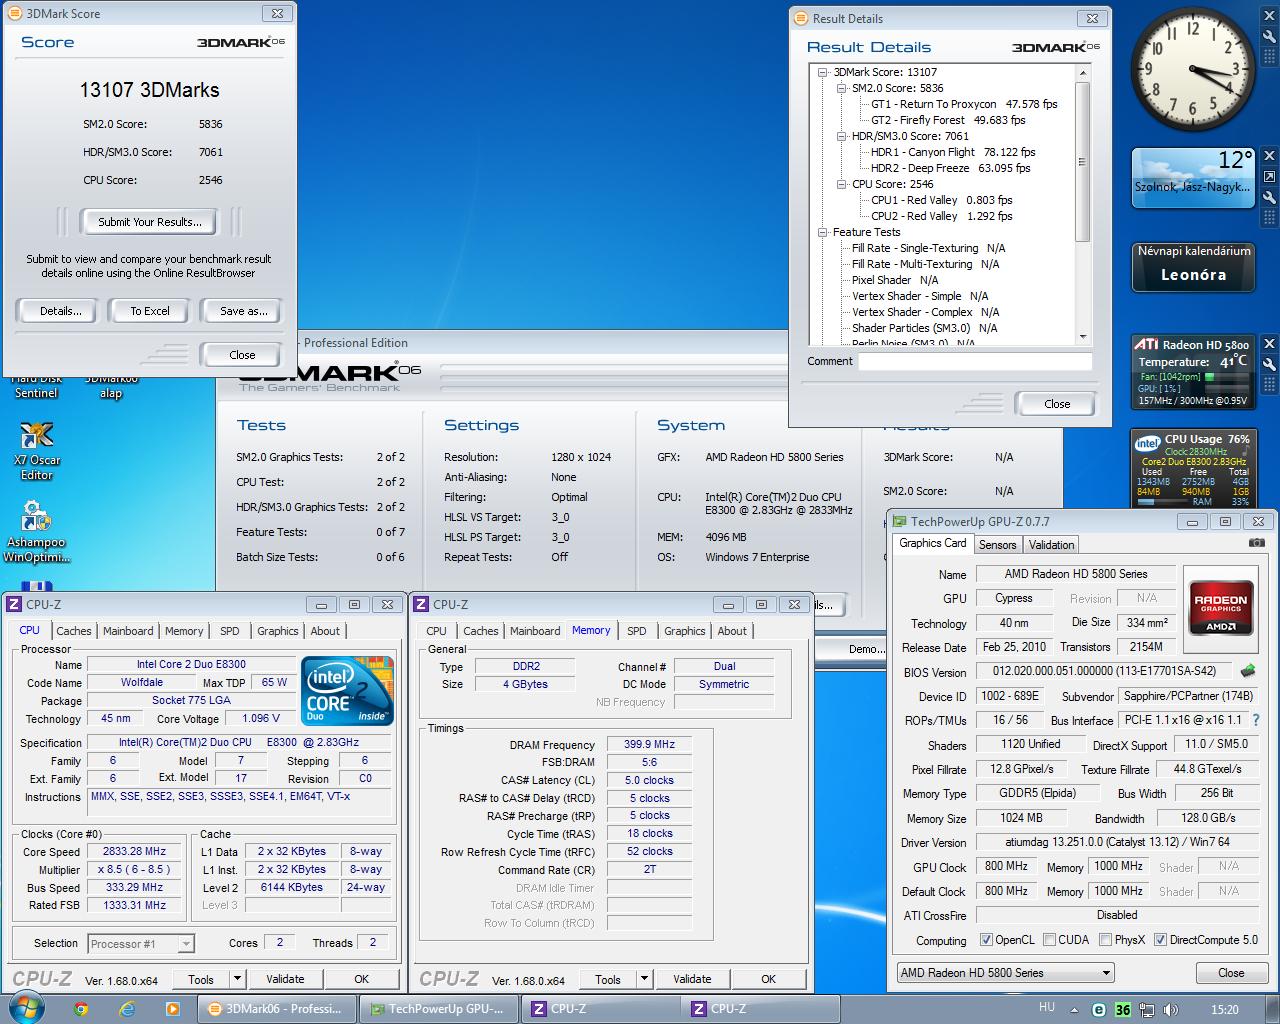Open the SPD tab in Memory CPU-Z
1280x1024 pixels.
coord(637,631)
